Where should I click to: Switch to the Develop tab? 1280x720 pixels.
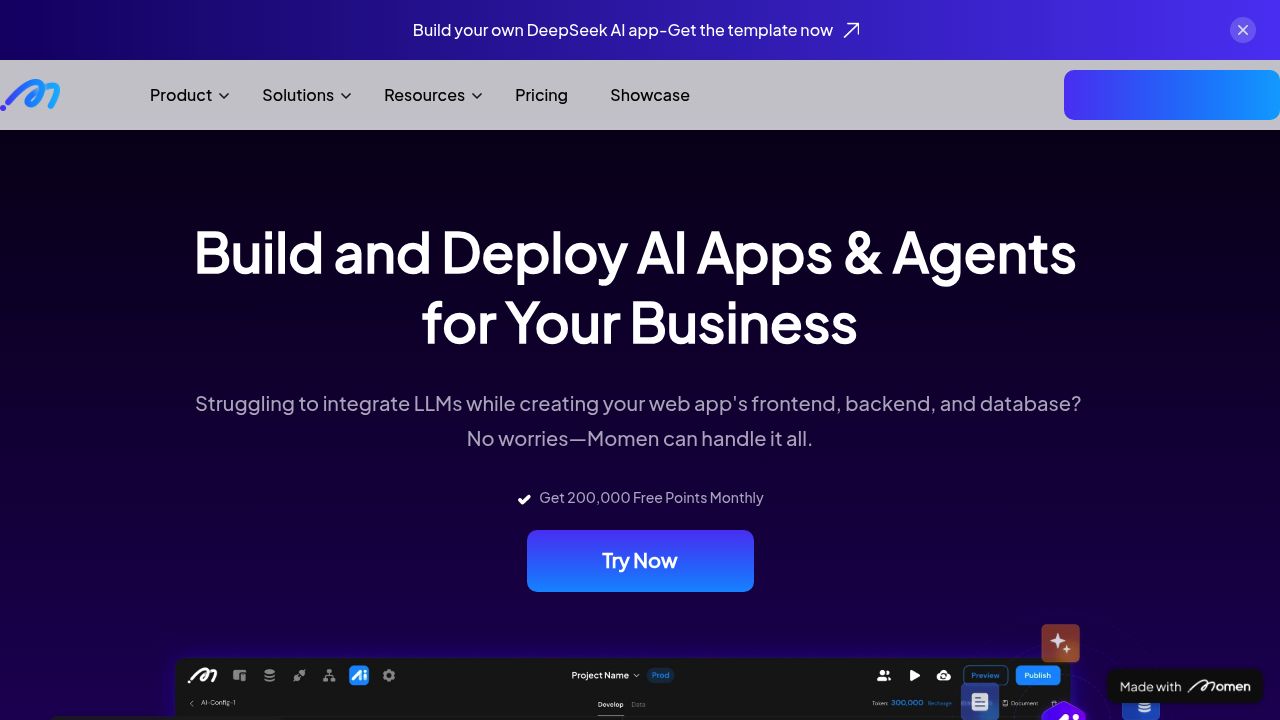(x=610, y=705)
